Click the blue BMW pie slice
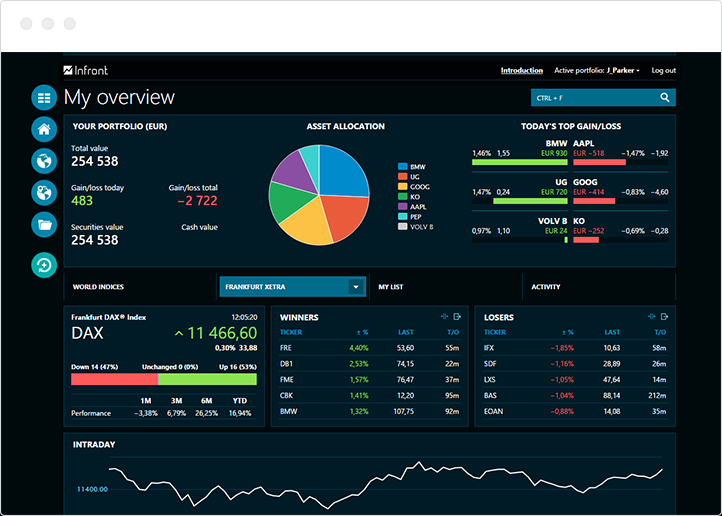The width and height of the screenshot is (722, 516). [x=343, y=173]
